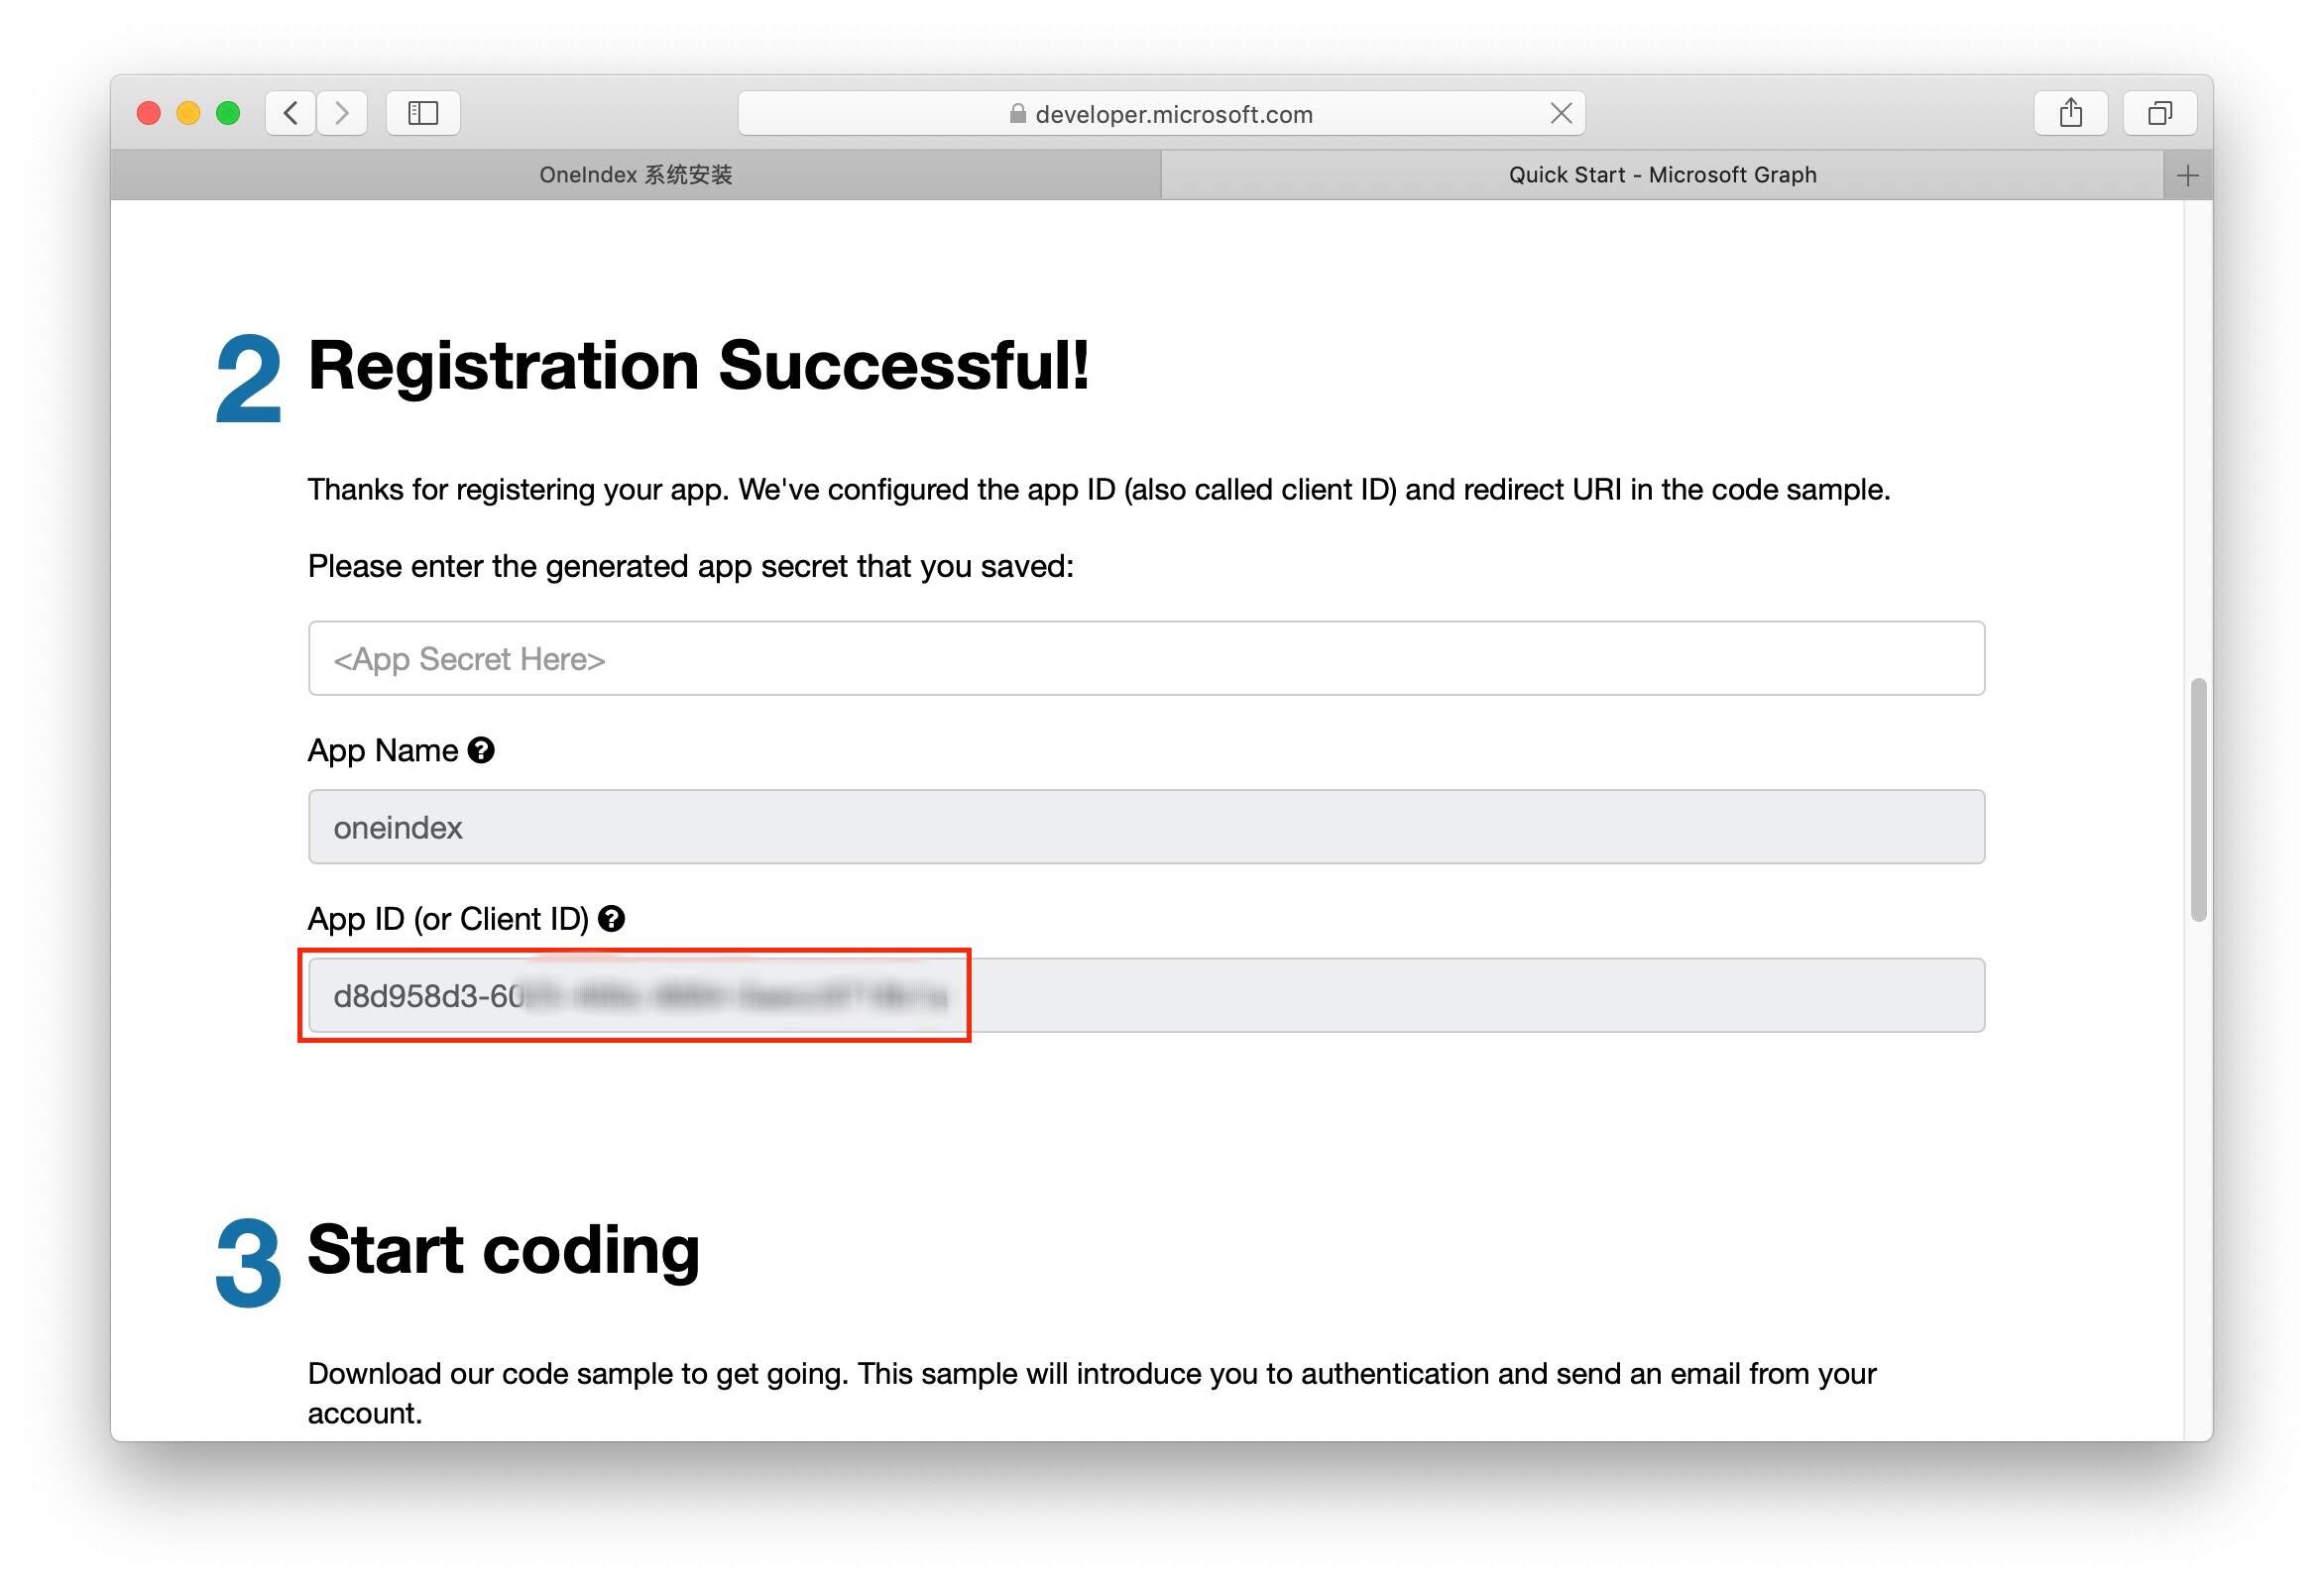This screenshot has width=2324, height=1588.
Task: Close the window with red button
Action: point(149,113)
